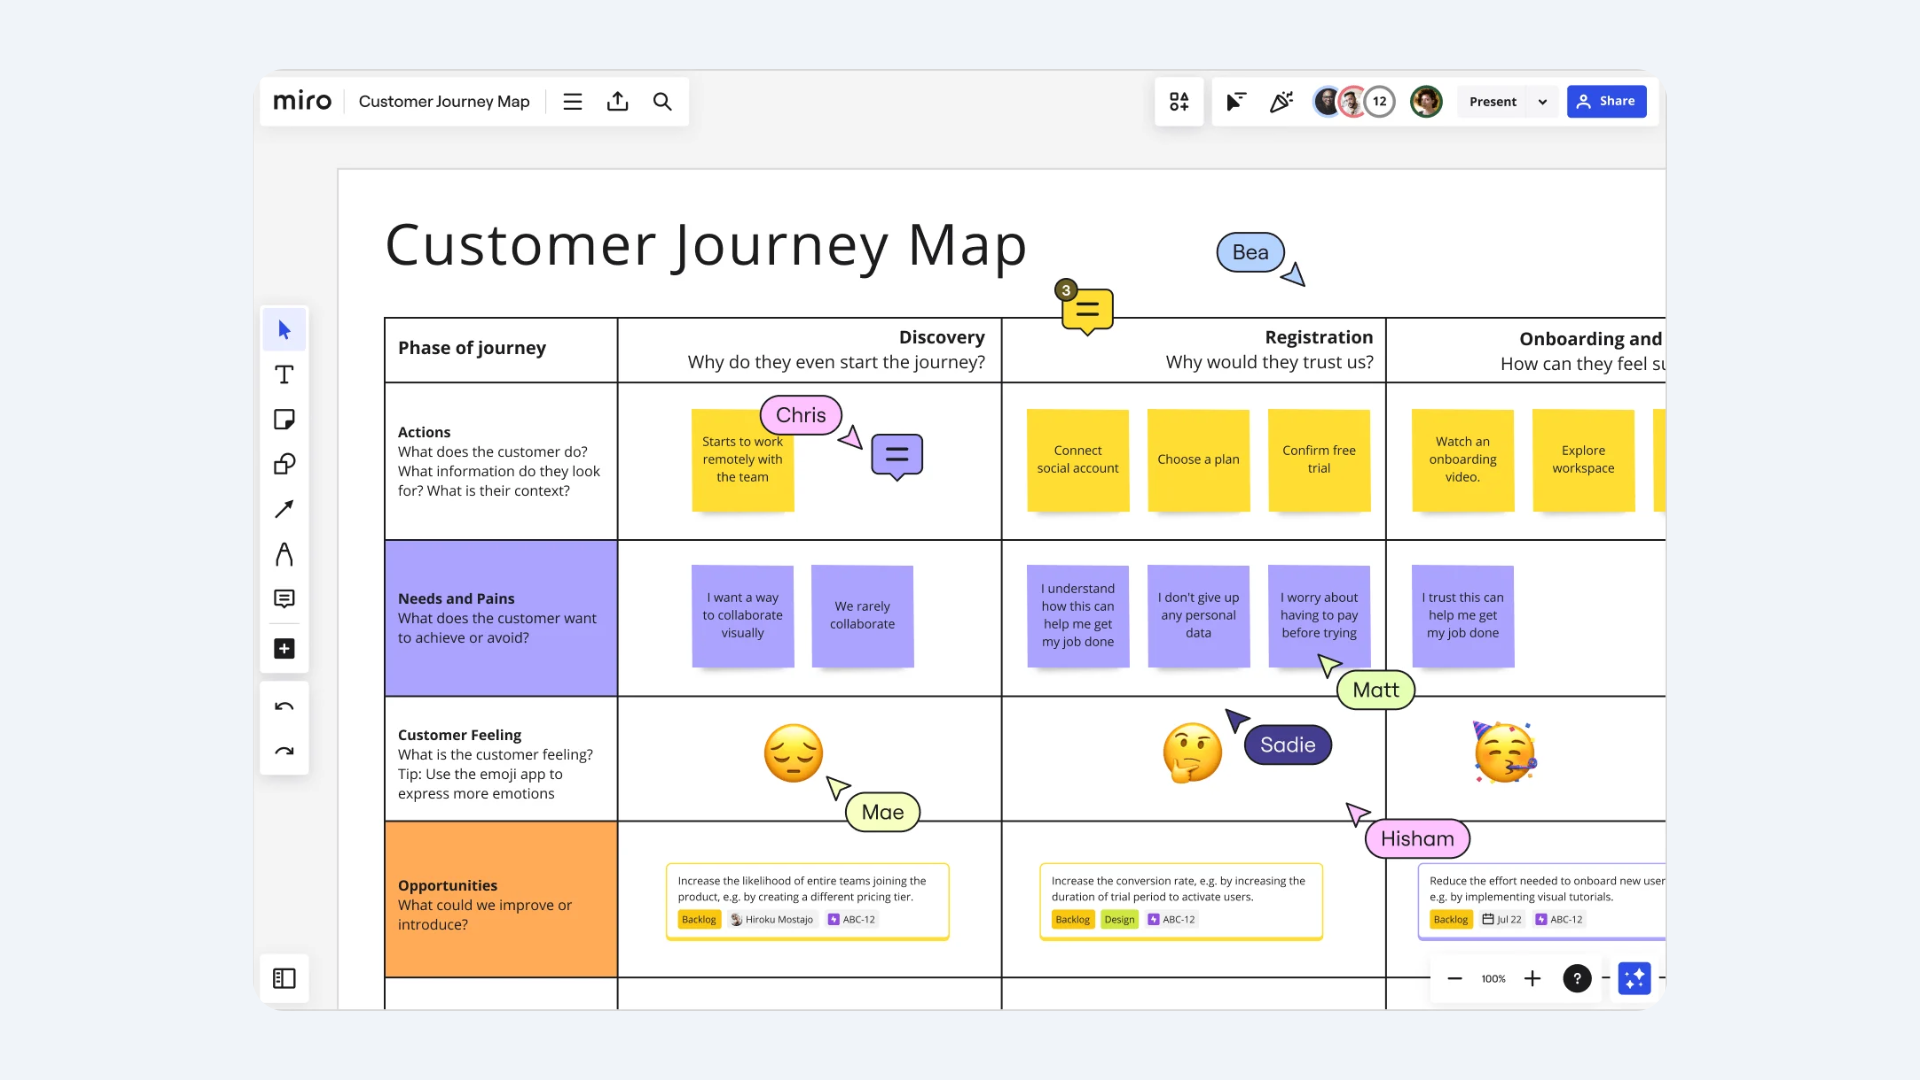Click the Customer Journey Map title text

coord(706,245)
